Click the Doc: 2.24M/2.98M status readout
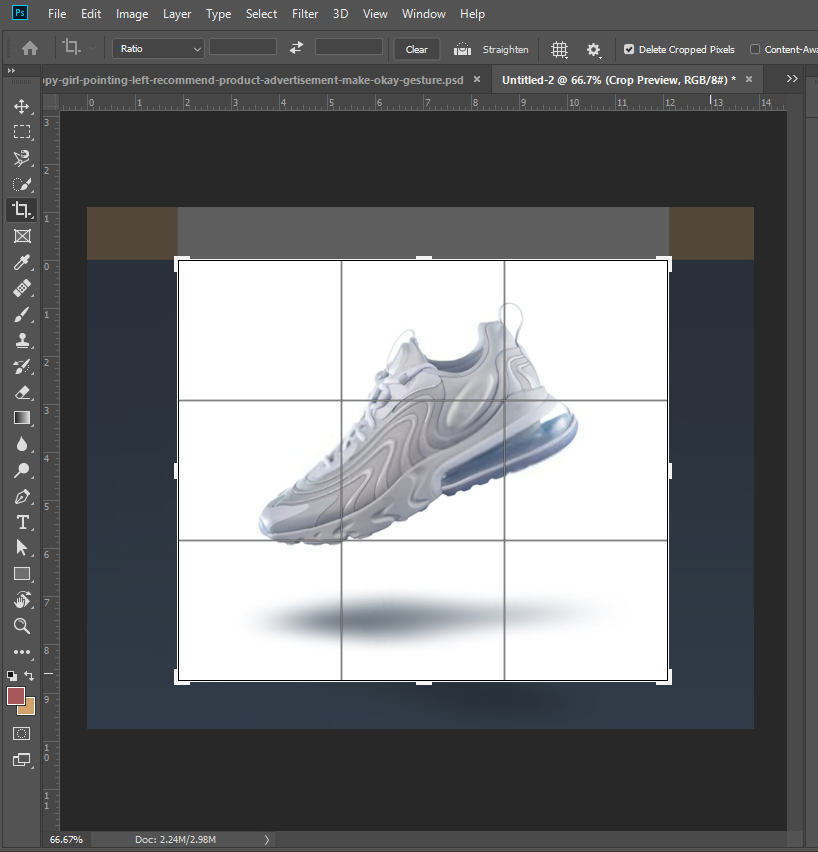 click(x=176, y=840)
